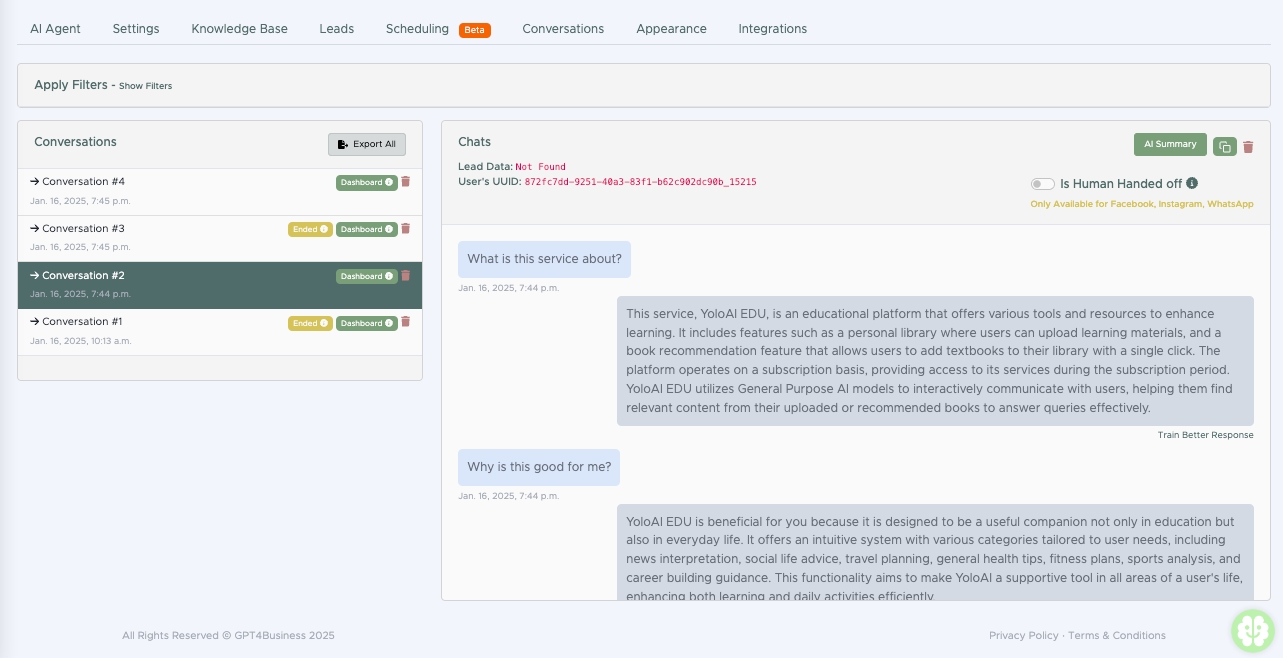Screen dimensions: 1283x658
Task: Open Conversation #4 in the list
Action: click(83, 182)
